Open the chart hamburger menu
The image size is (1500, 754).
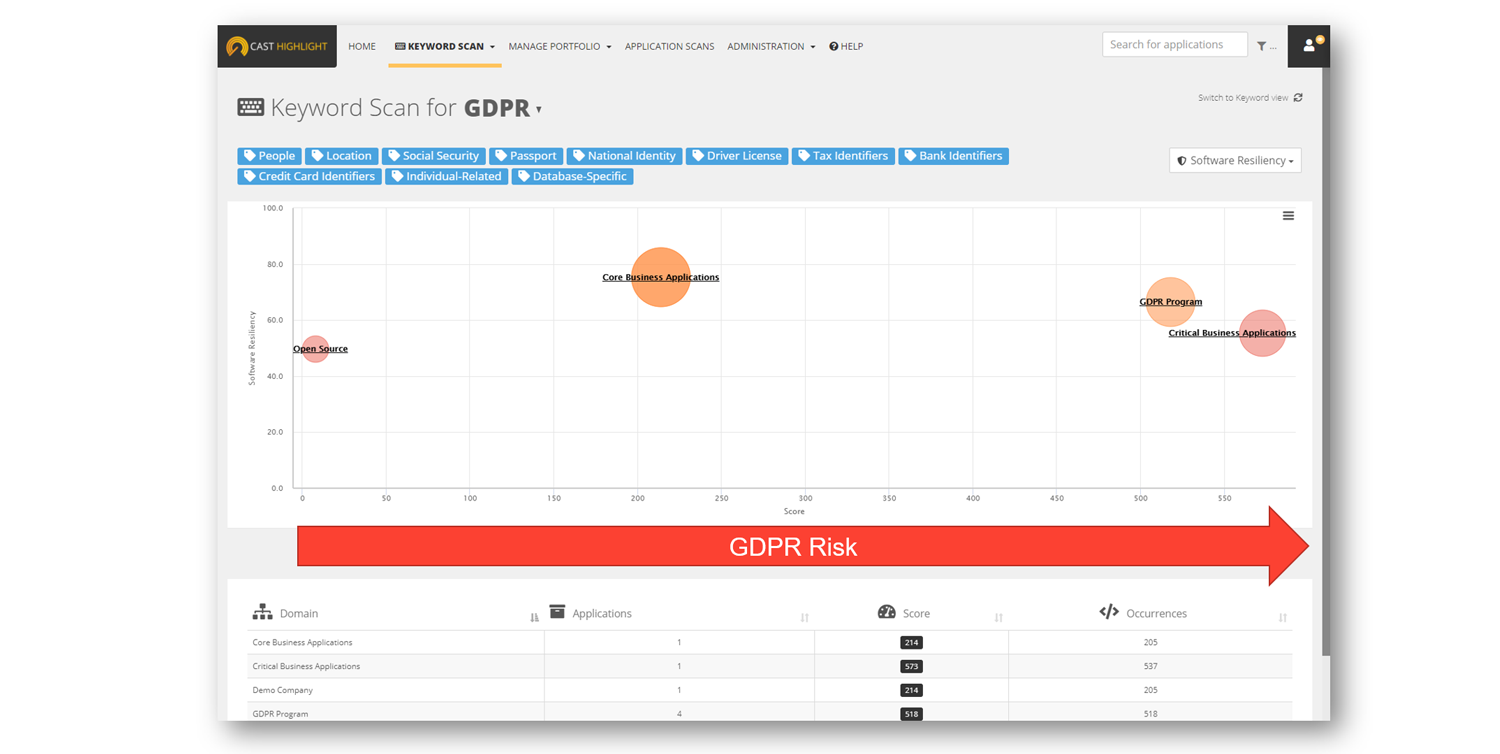tap(1288, 216)
